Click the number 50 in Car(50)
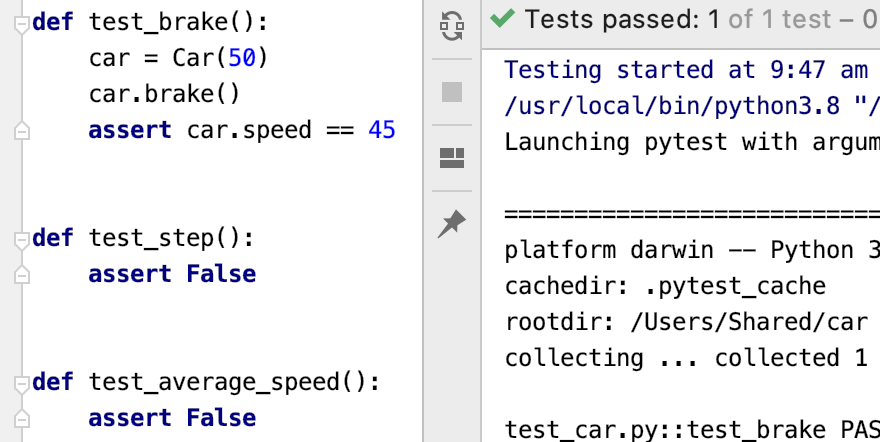880x442 pixels. click(x=242, y=58)
